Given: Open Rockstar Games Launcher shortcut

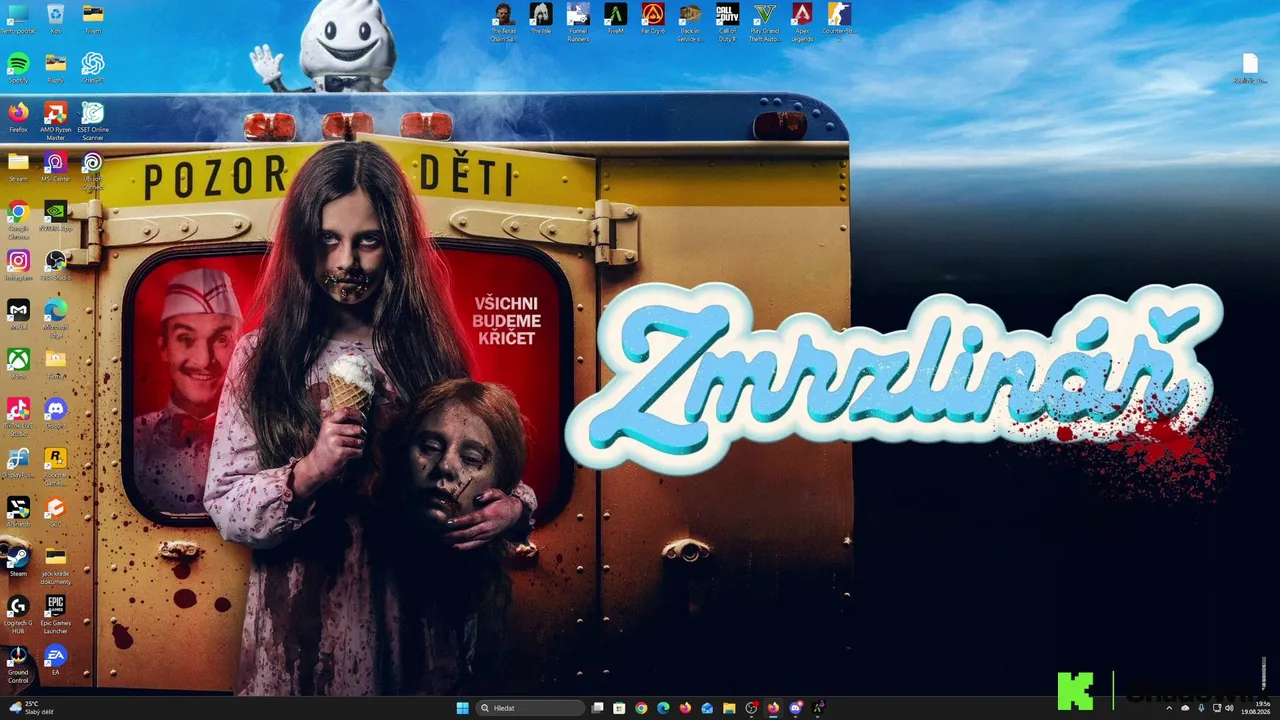Looking at the screenshot, I should click(x=55, y=465).
